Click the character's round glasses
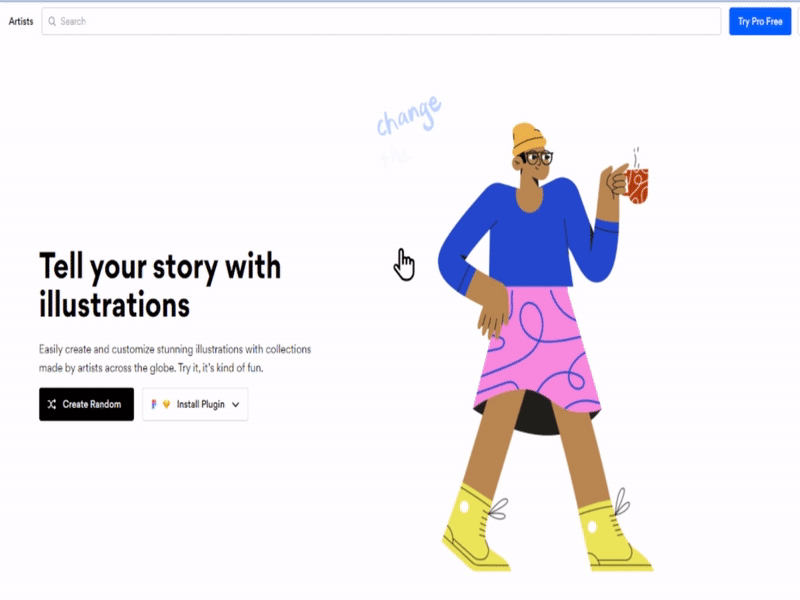This screenshot has height=600, width=800. tap(540, 158)
